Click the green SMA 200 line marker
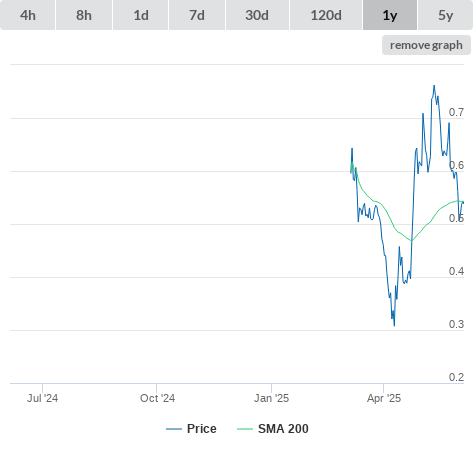Viewport: 474px width, 455px height. 245,429
